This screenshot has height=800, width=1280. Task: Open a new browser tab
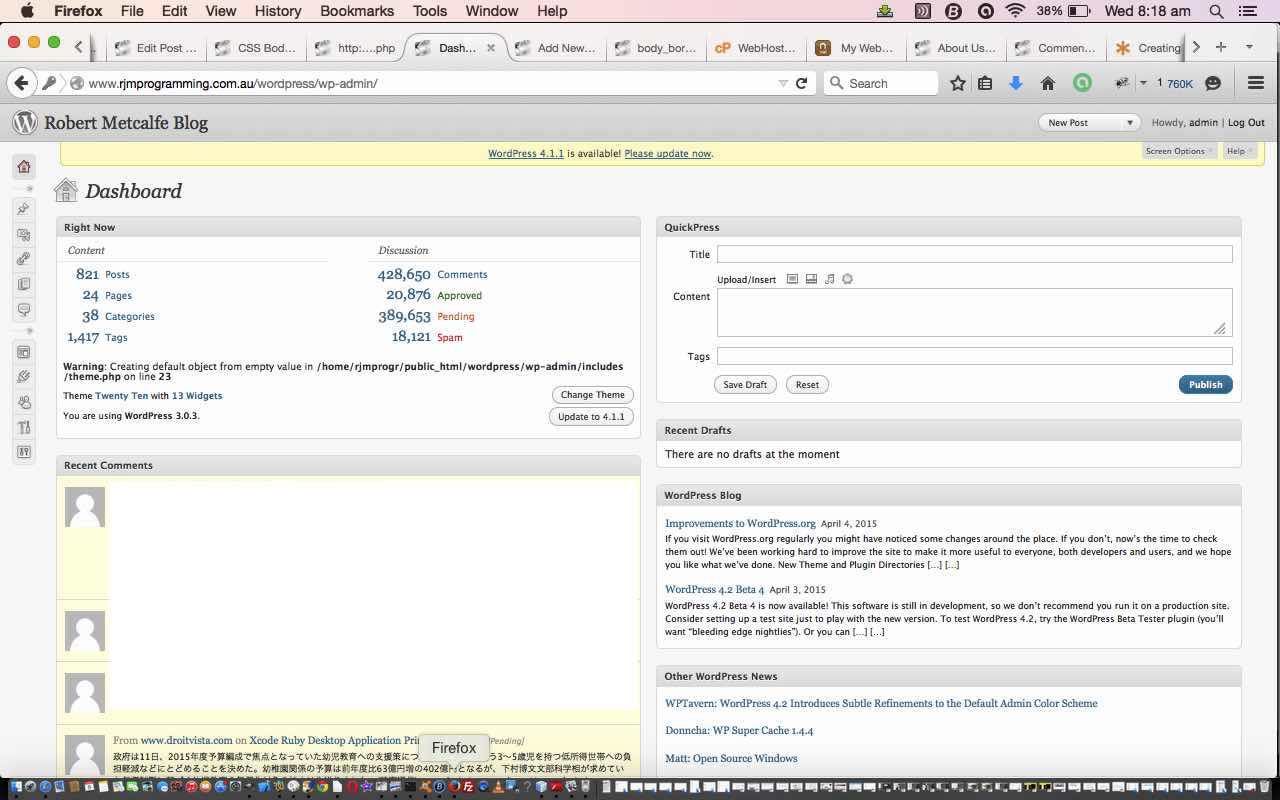coord(1220,47)
